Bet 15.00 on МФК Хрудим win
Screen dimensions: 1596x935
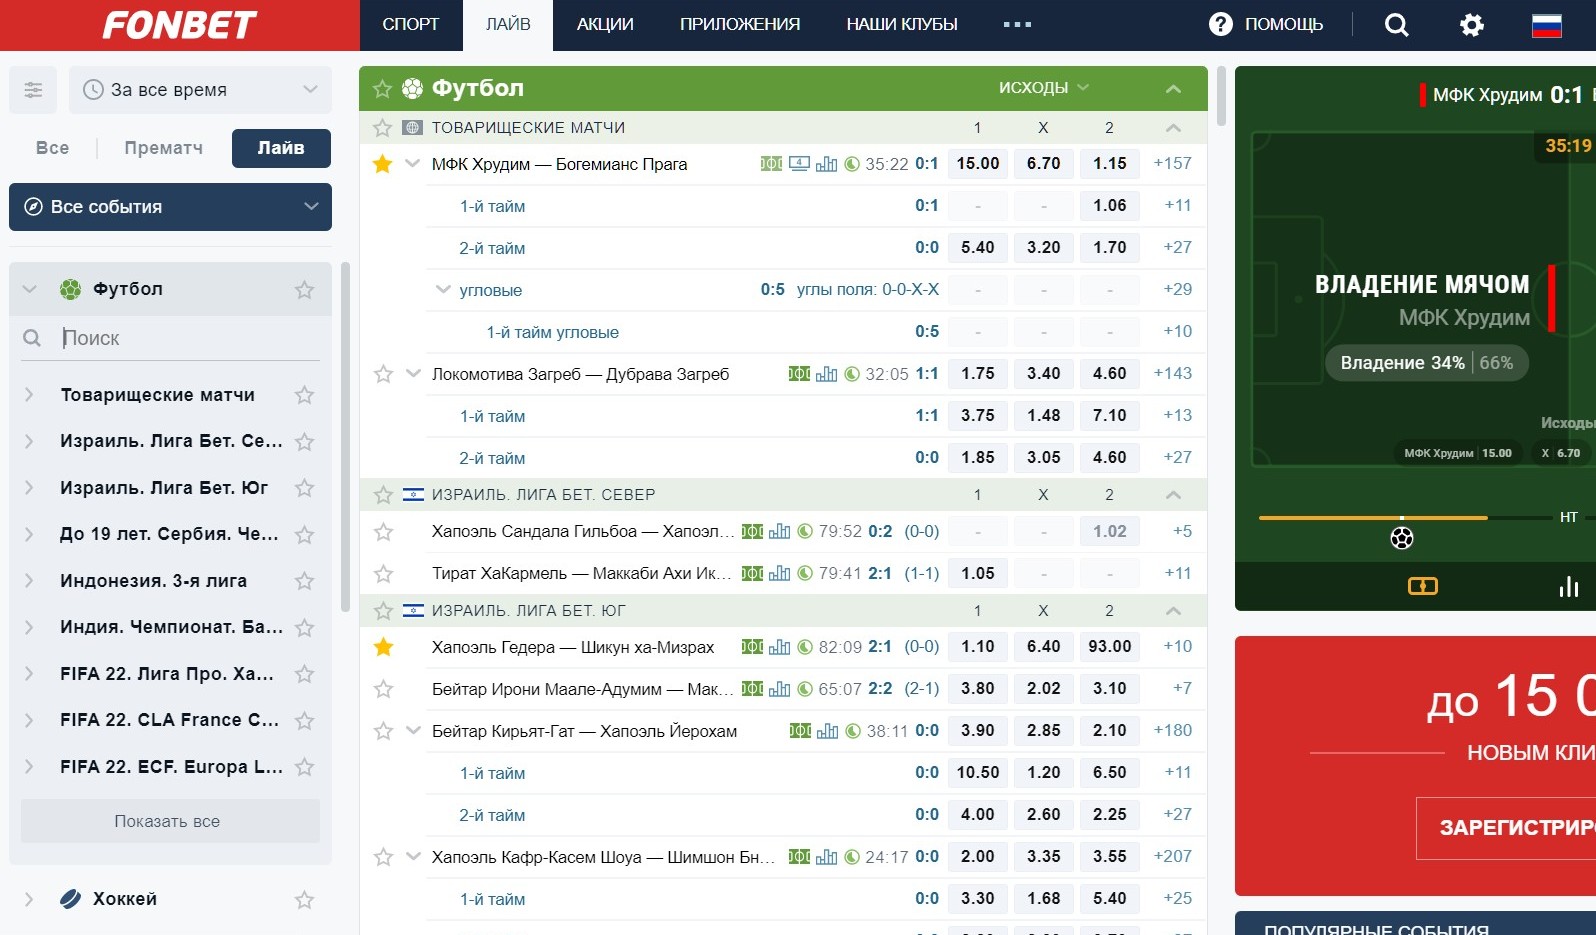[x=977, y=164]
